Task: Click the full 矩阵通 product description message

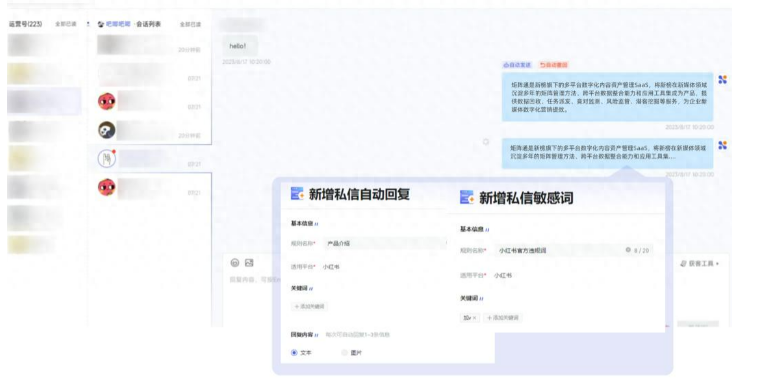Action: pyautogui.click(x=608, y=97)
